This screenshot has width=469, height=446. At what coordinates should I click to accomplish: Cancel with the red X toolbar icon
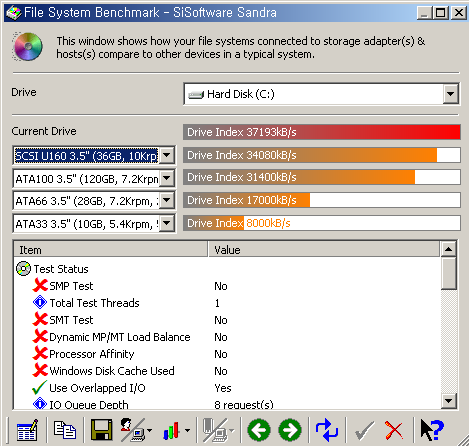394,430
